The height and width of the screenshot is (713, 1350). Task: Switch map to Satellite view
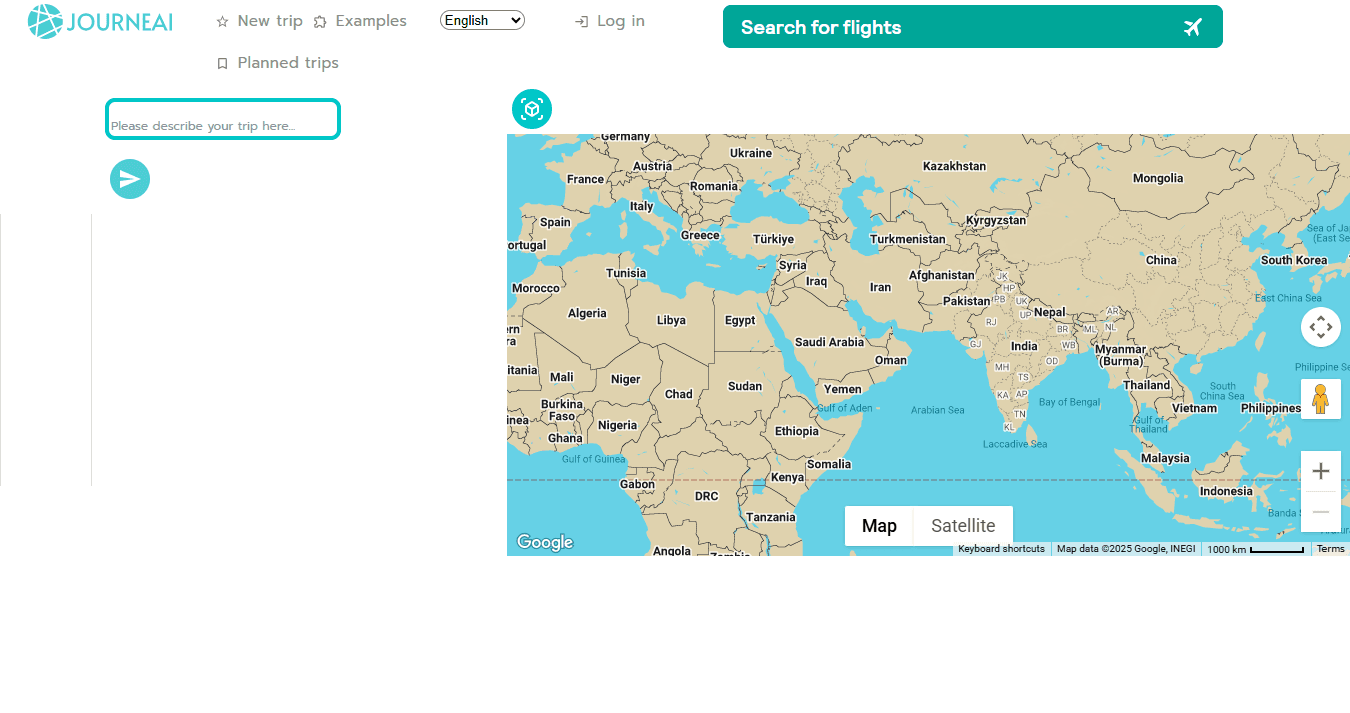click(962, 526)
